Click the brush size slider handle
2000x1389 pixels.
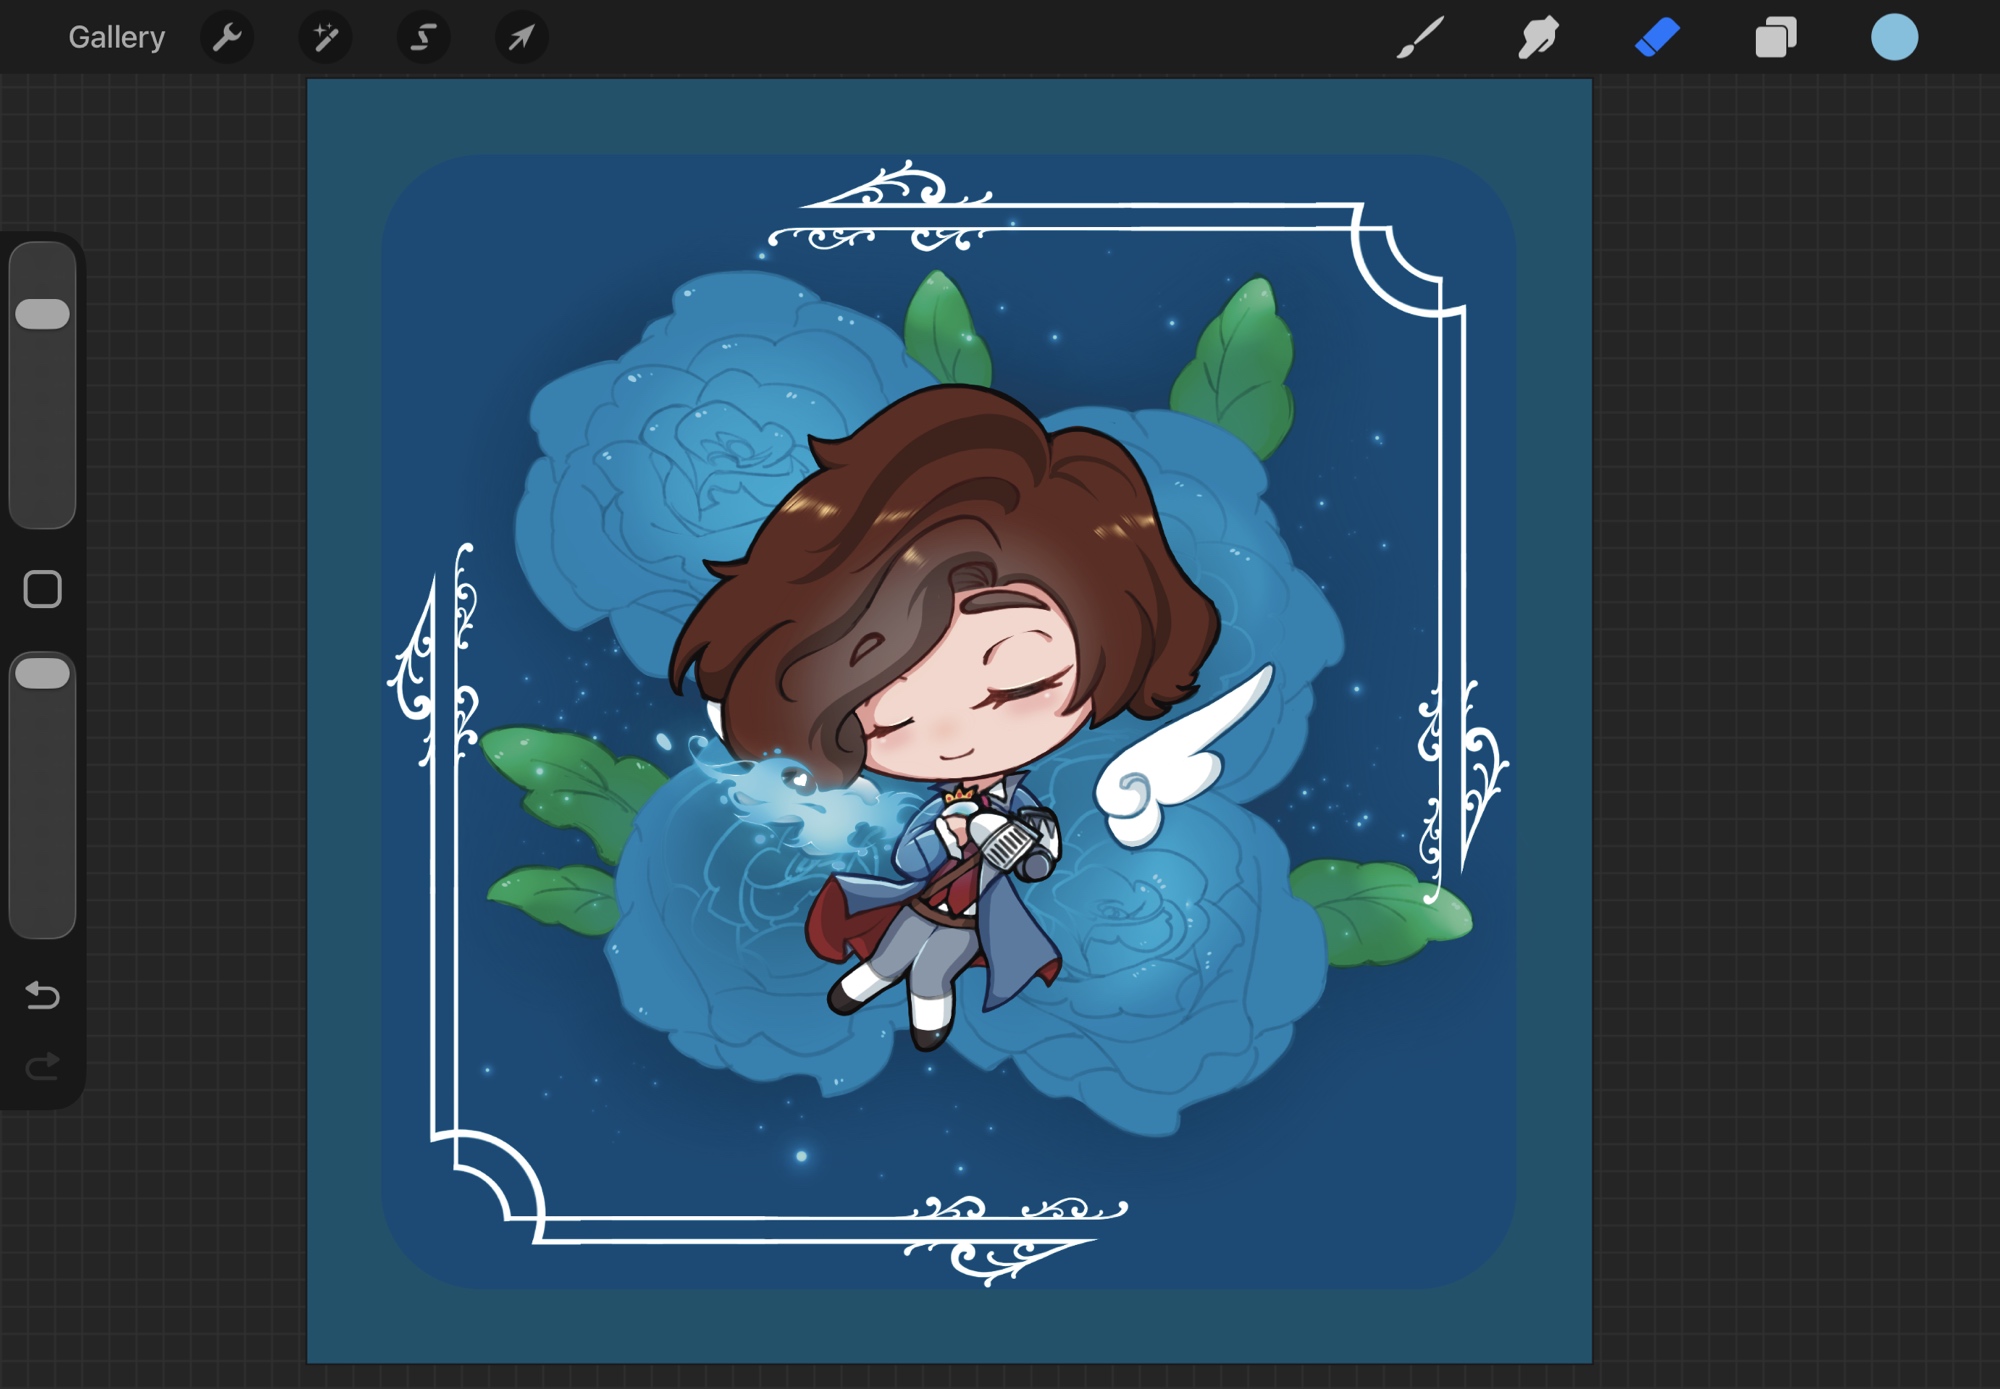43,314
